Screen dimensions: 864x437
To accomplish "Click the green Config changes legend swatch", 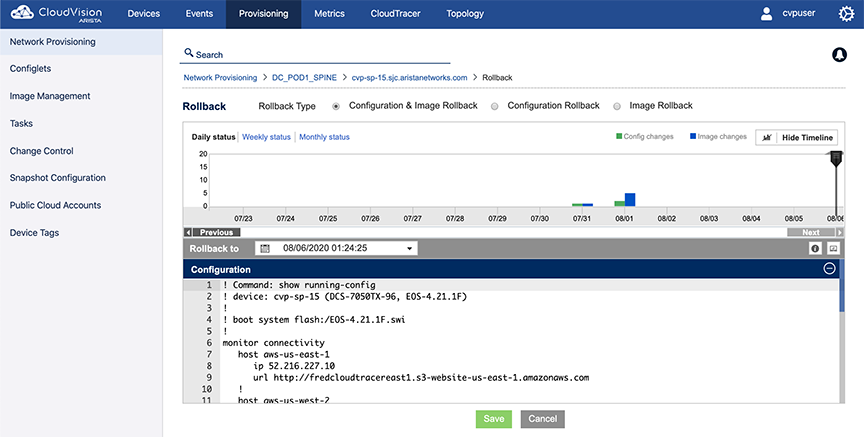I will [619, 136].
